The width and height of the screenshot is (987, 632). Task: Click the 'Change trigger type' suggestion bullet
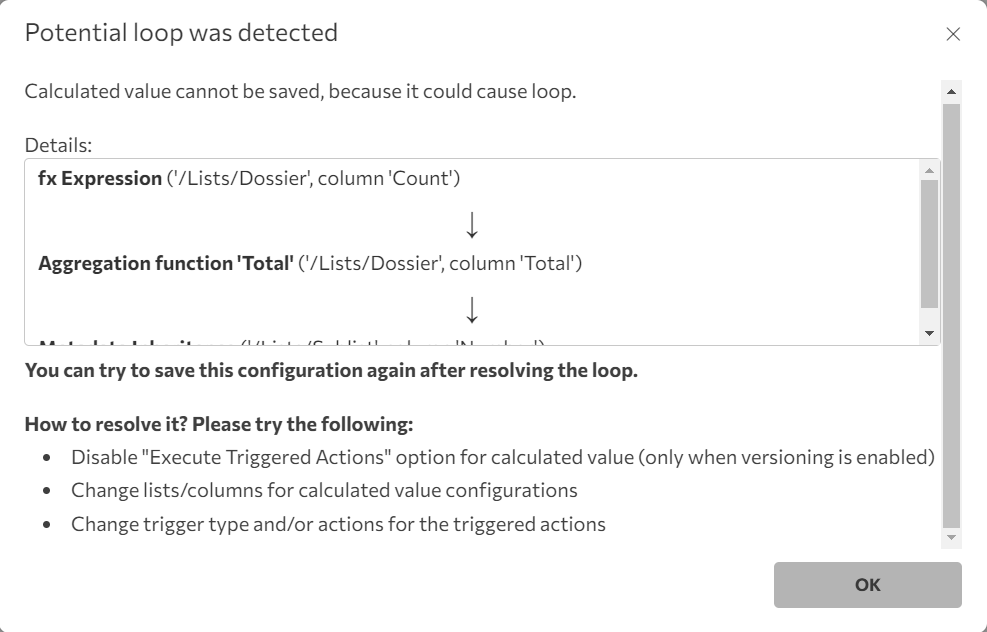338,524
